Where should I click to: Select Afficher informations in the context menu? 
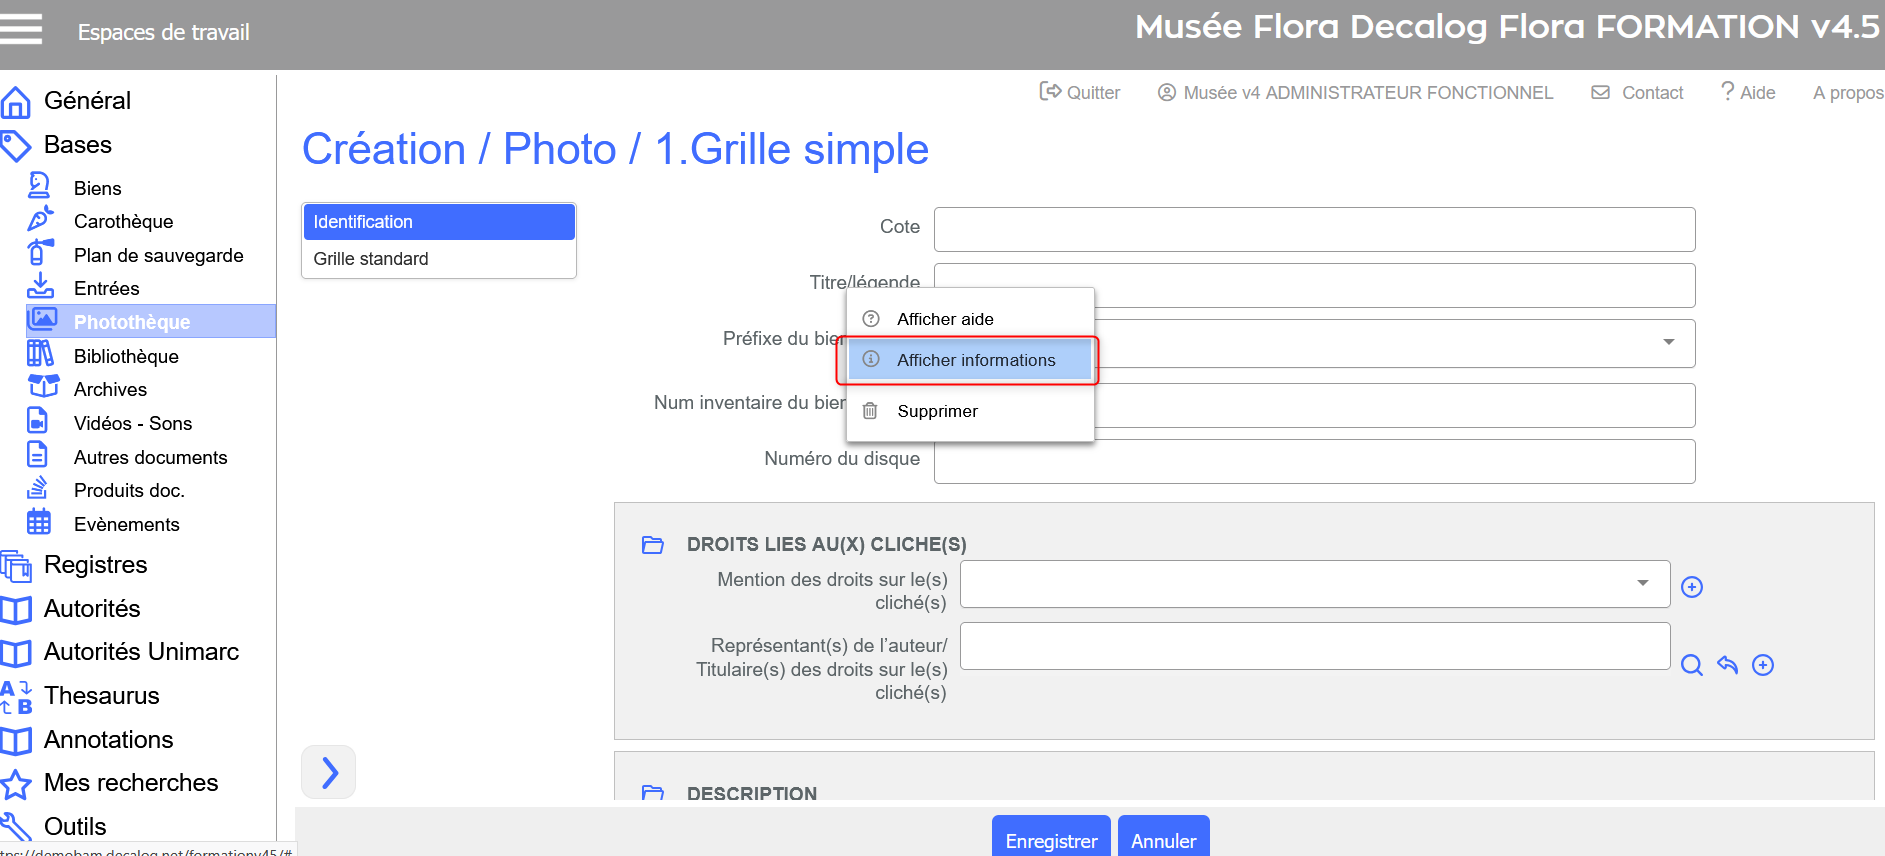click(x=975, y=360)
